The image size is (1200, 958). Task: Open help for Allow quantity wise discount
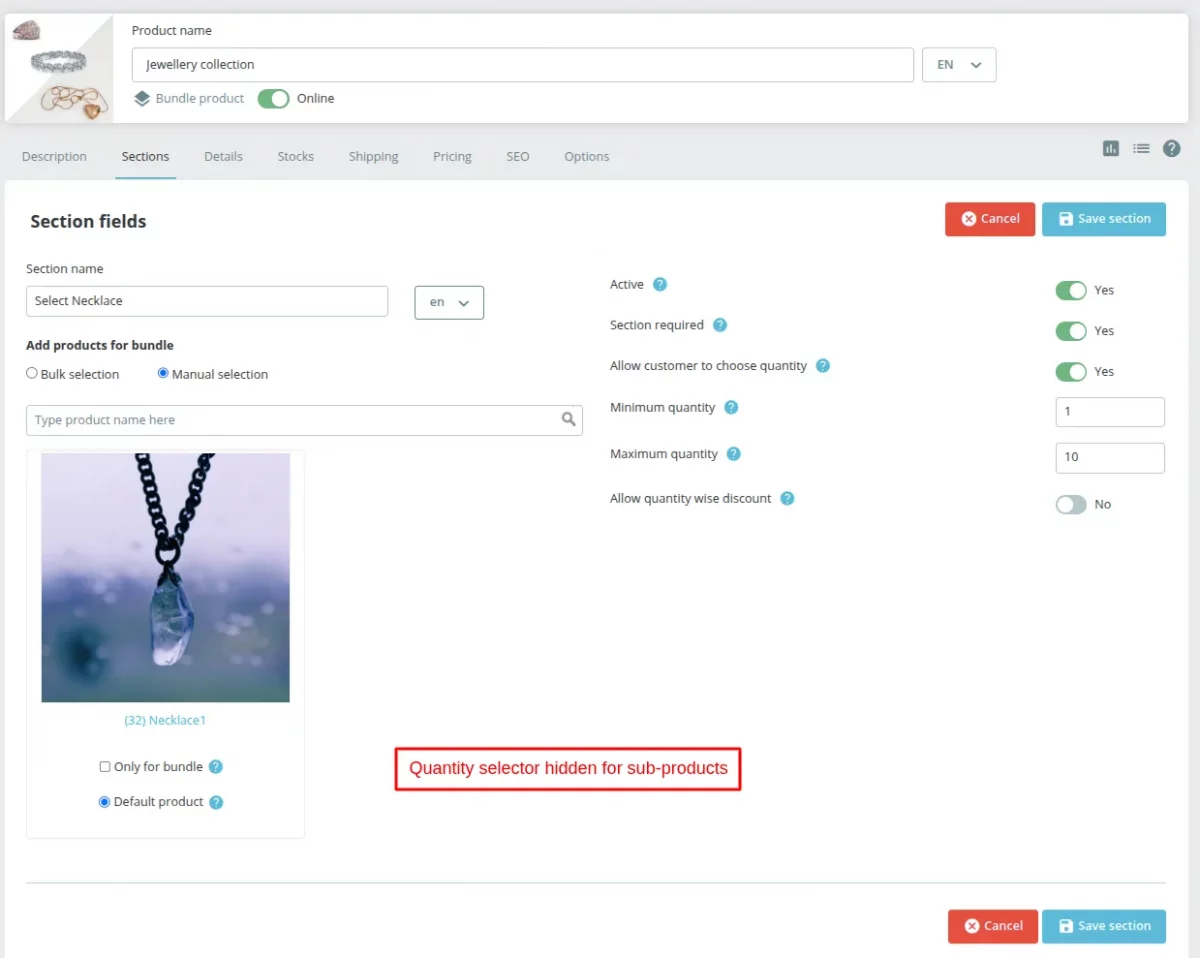coord(787,498)
